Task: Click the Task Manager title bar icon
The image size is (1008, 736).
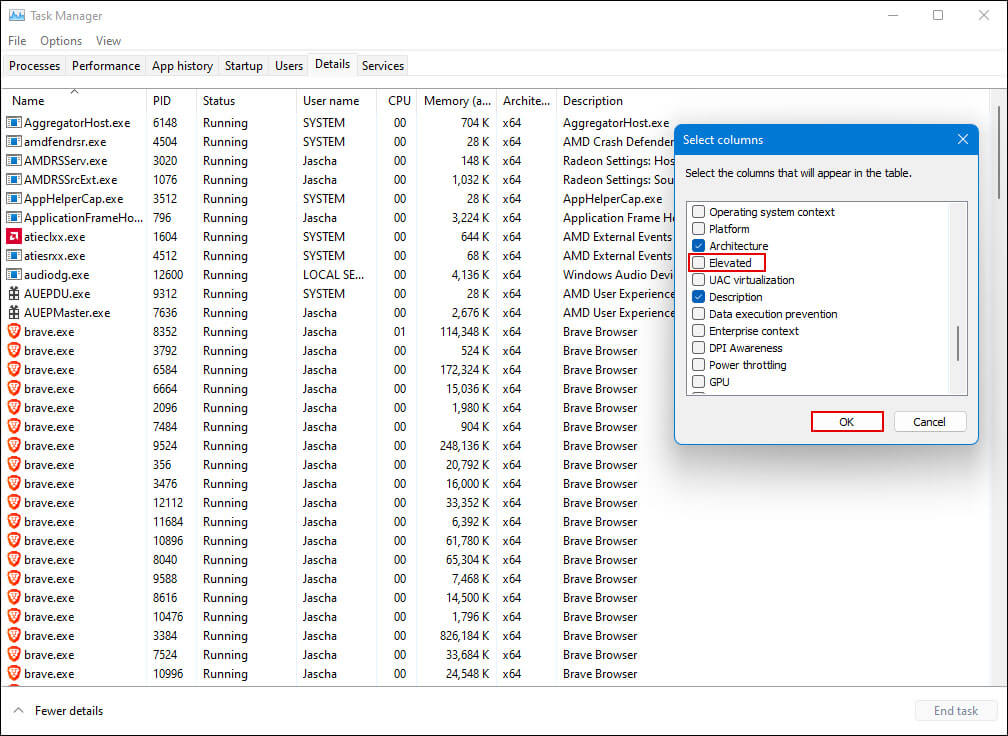Action: click(17, 15)
